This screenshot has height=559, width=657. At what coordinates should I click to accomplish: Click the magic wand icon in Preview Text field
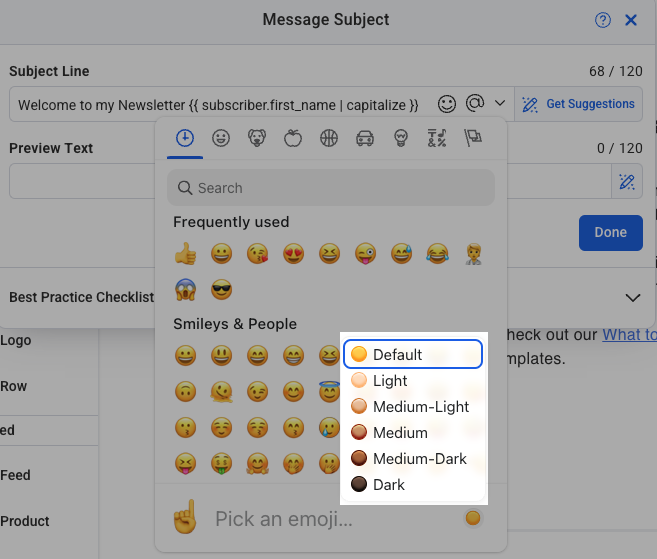[627, 182]
